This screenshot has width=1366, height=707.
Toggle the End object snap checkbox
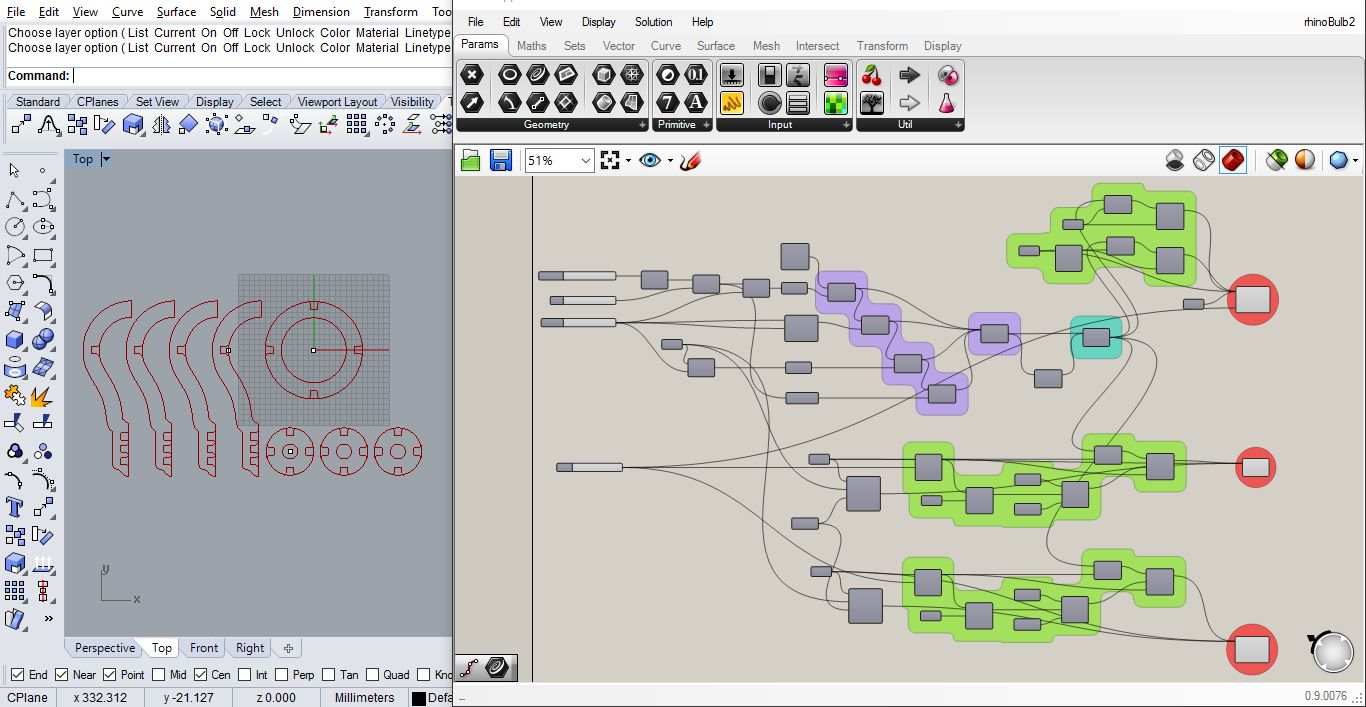pos(17,675)
